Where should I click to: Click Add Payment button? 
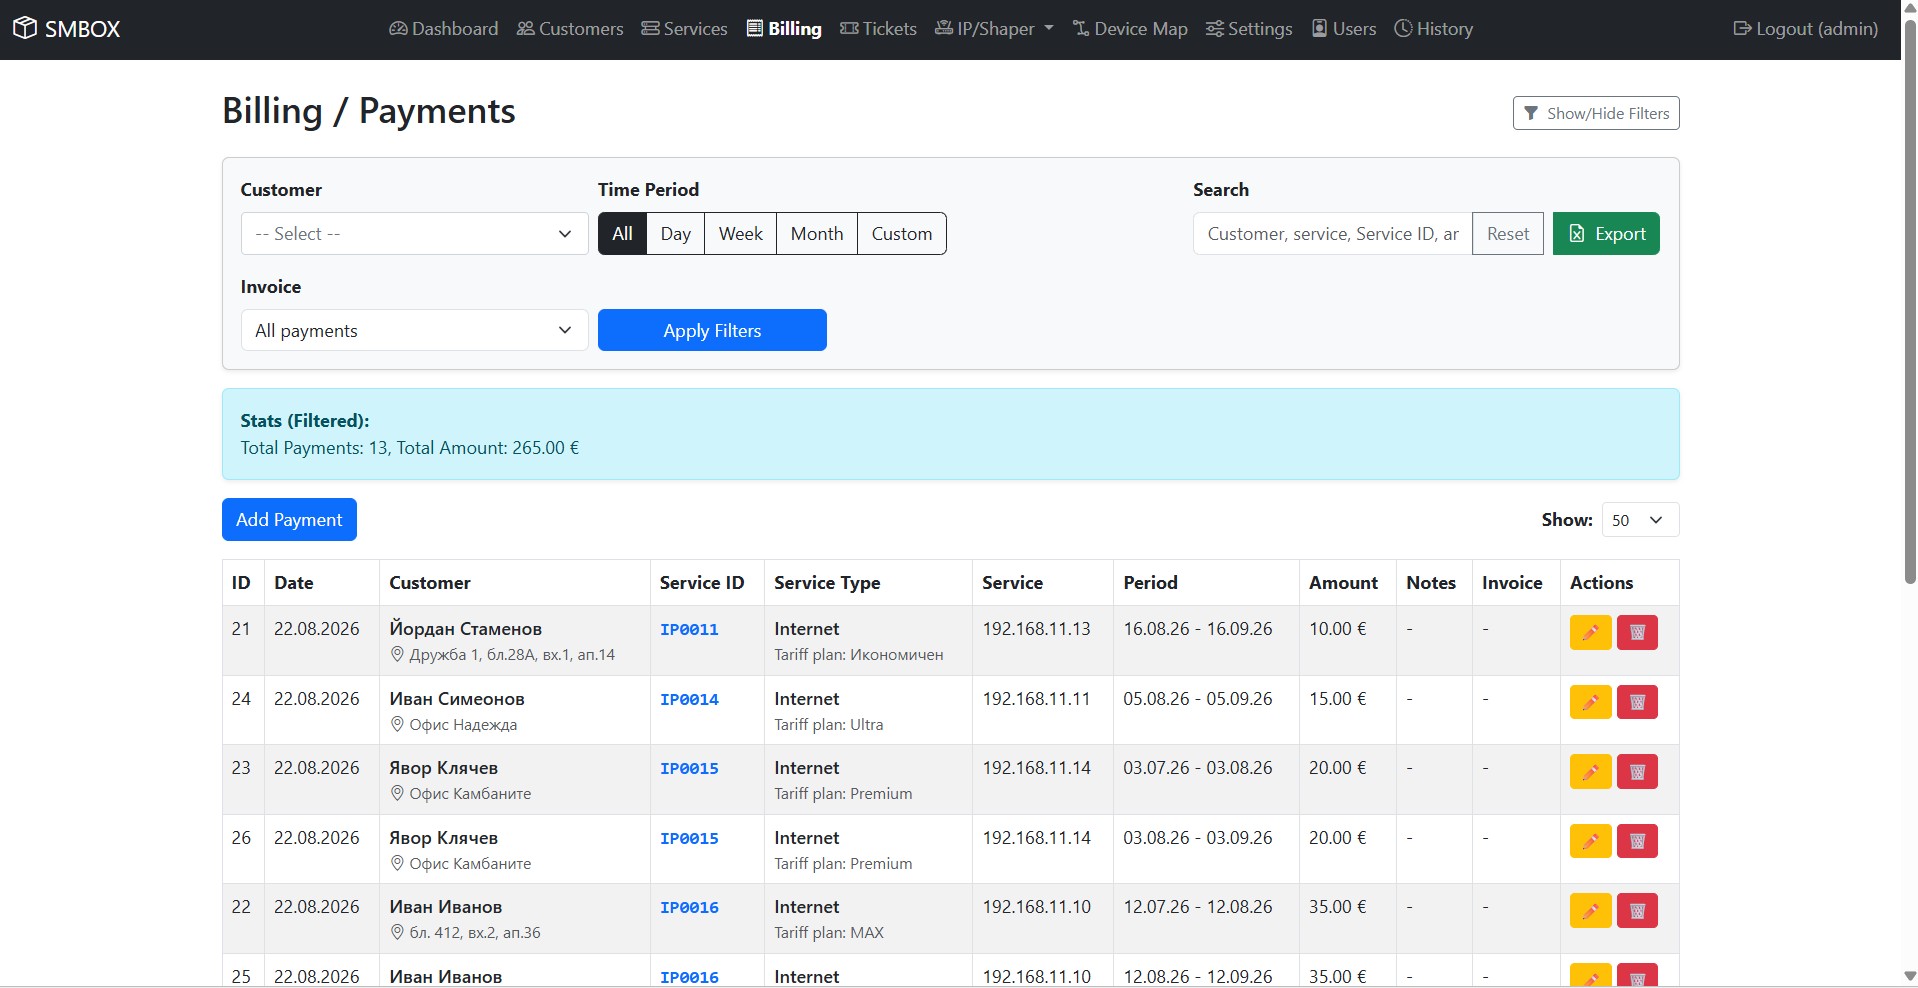(x=289, y=520)
